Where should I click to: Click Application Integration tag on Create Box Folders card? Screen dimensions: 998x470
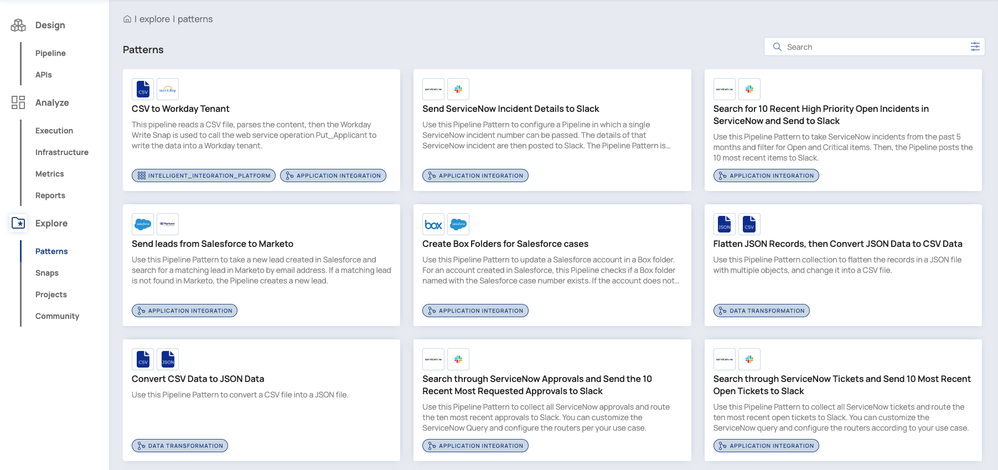tap(475, 311)
